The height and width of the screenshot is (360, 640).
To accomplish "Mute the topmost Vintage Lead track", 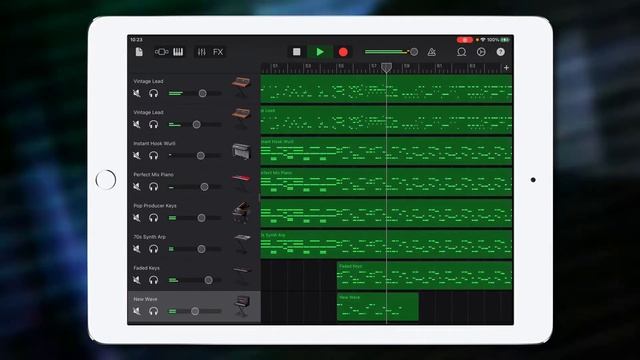I will (x=137, y=93).
